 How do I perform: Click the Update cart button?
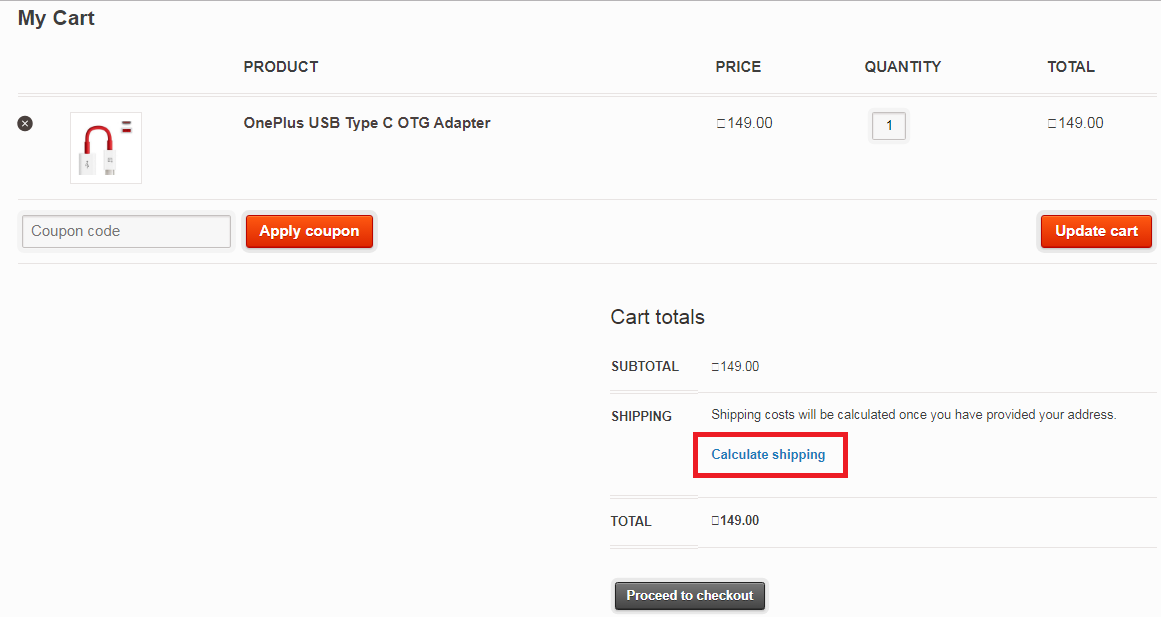(1096, 231)
